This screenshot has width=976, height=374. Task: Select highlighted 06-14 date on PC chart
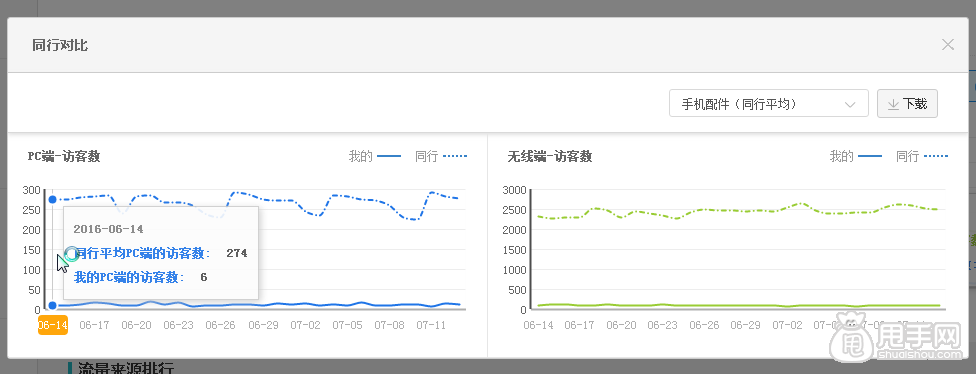click(x=52, y=325)
